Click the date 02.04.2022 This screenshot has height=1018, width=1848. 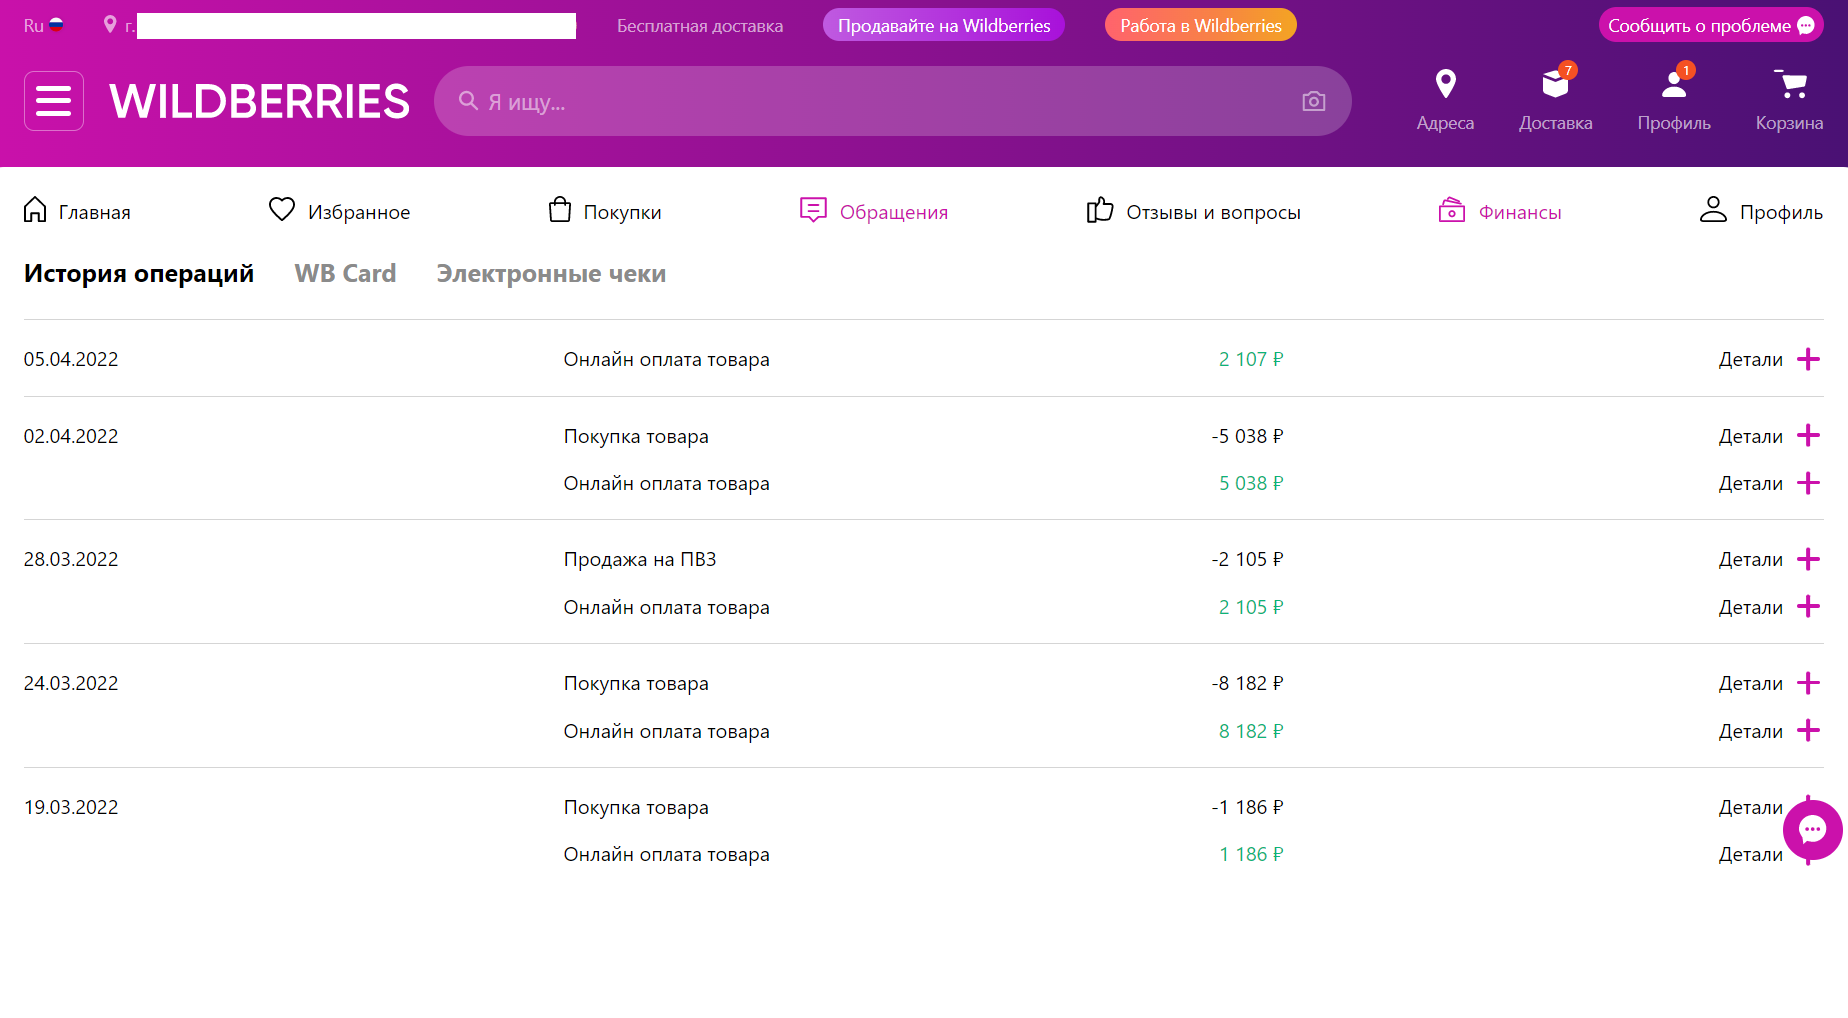pyautogui.click(x=71, y=436)
